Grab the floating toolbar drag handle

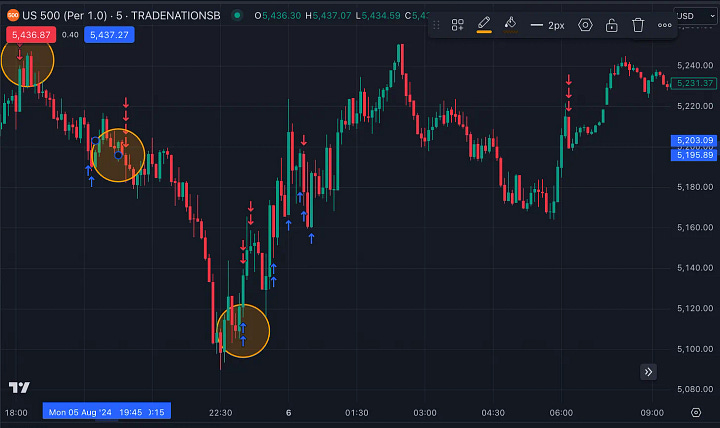(x=436, y=25)
